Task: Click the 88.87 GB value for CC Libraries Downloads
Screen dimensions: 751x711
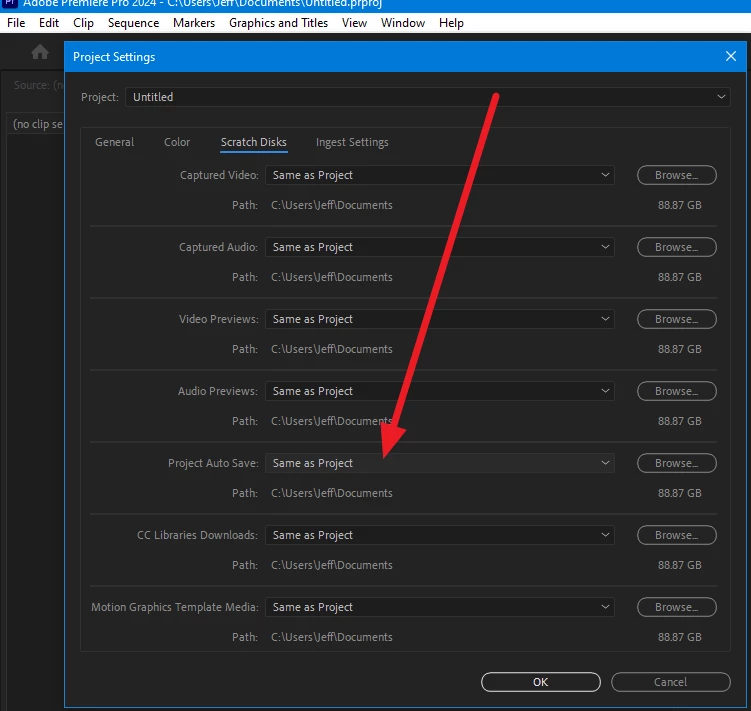Action: tap(679, 565)
